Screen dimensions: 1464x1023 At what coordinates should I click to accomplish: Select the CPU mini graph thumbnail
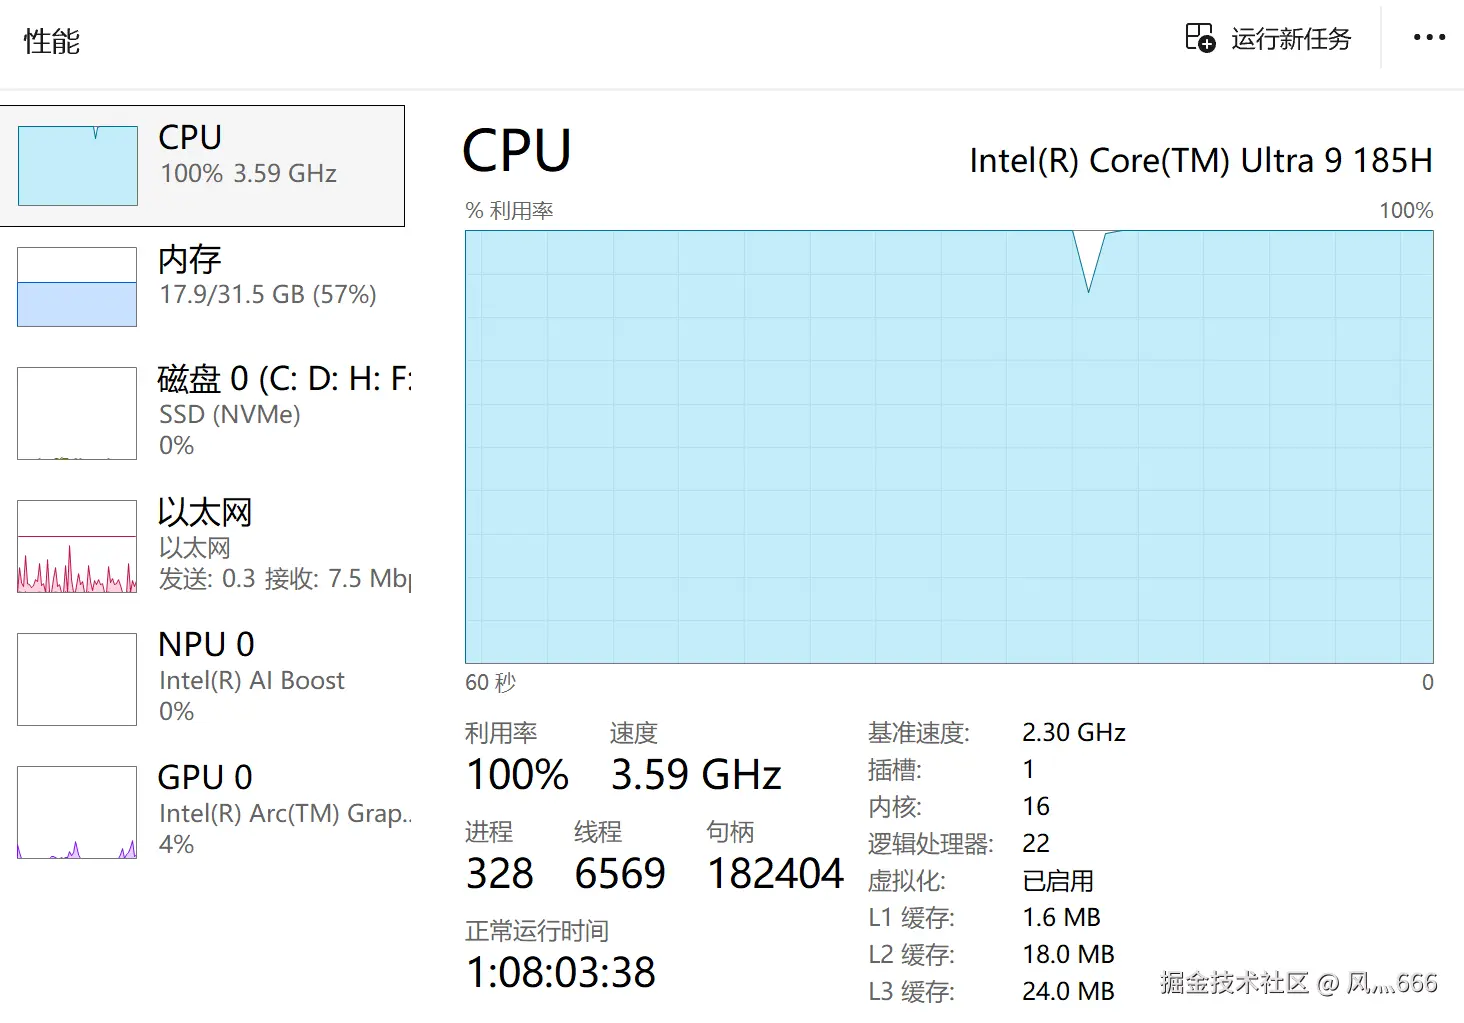coord(78,166)
